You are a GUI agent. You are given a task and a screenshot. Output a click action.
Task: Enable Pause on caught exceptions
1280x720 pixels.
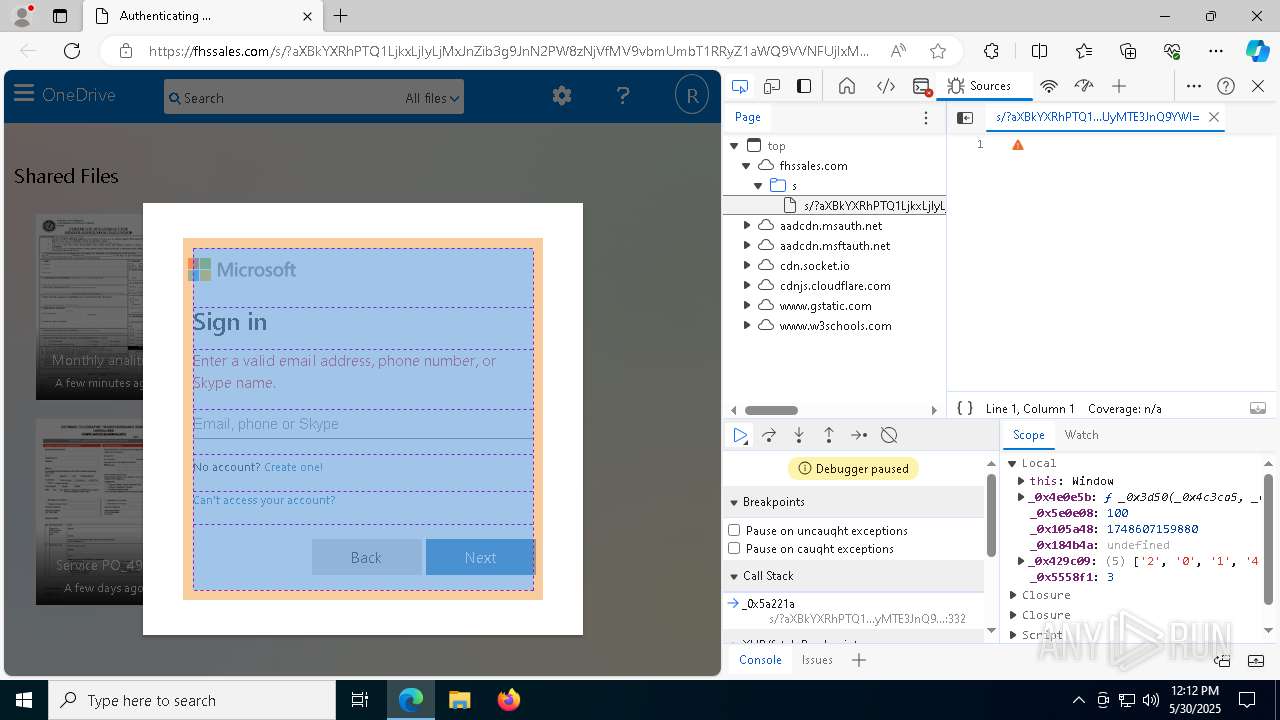coord(734,548)
